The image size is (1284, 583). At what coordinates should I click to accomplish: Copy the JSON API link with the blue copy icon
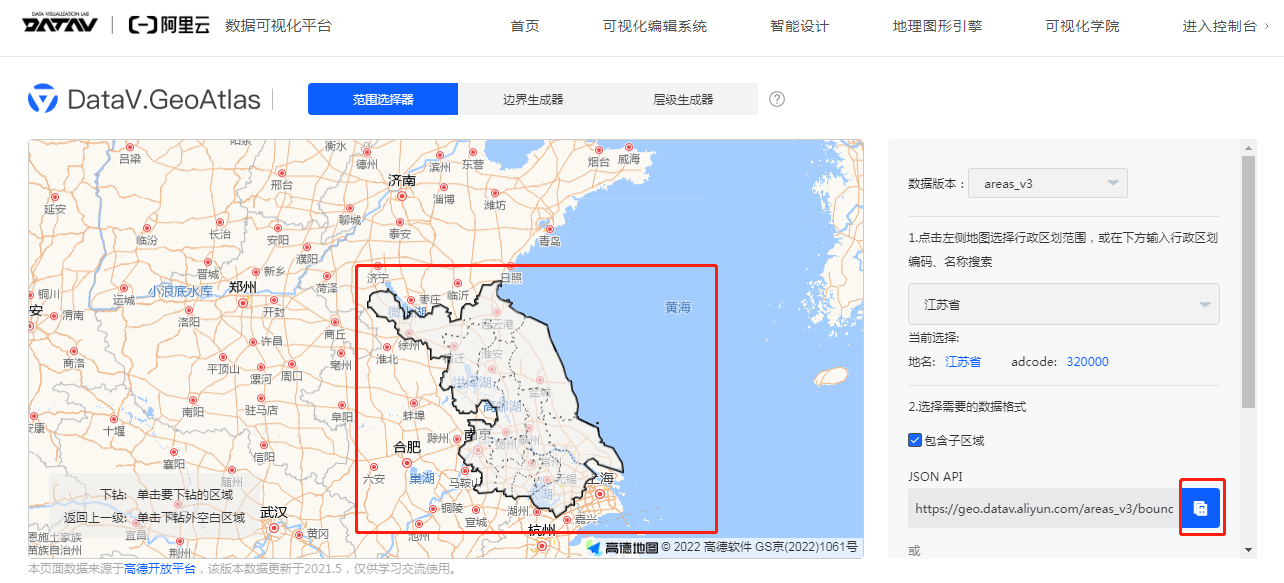click(1201, 508)
